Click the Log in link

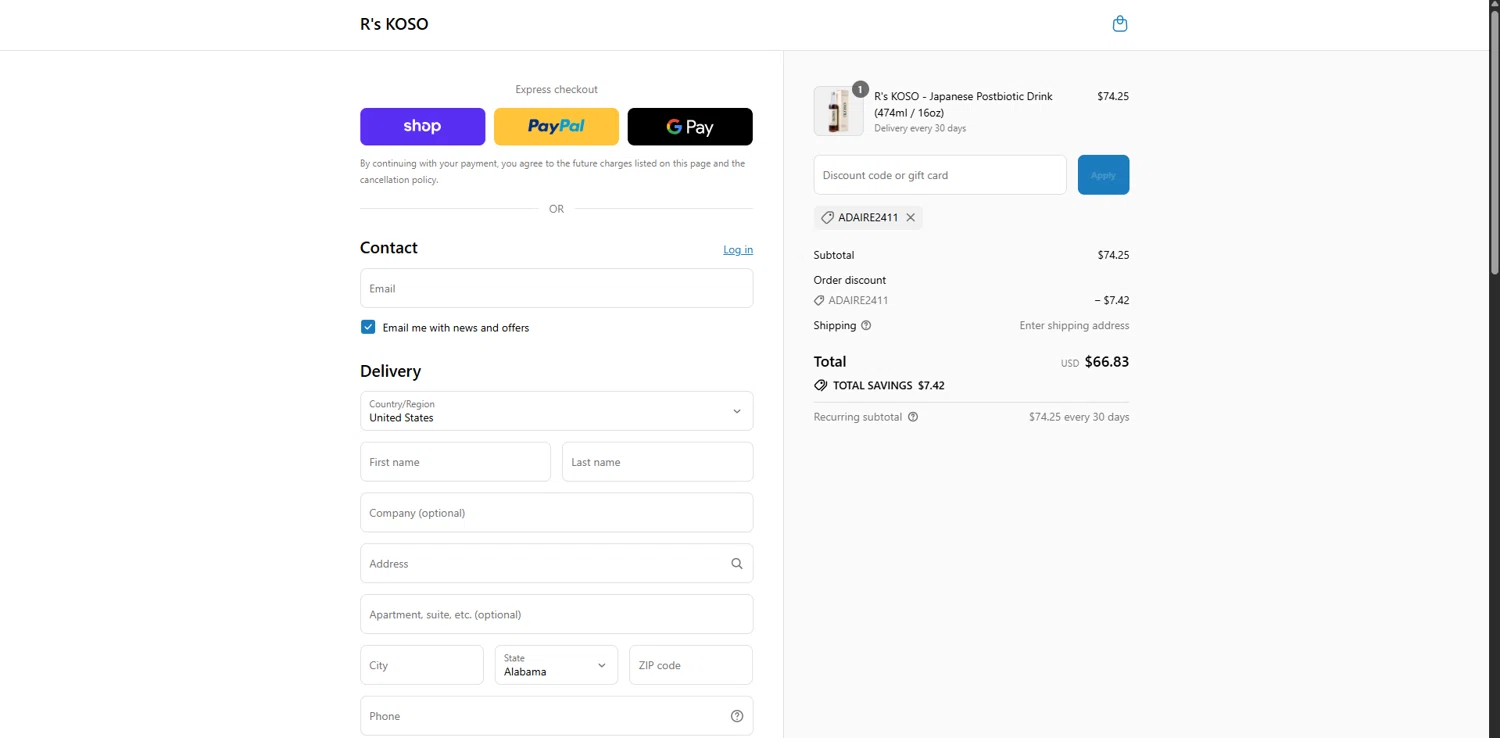738,250
